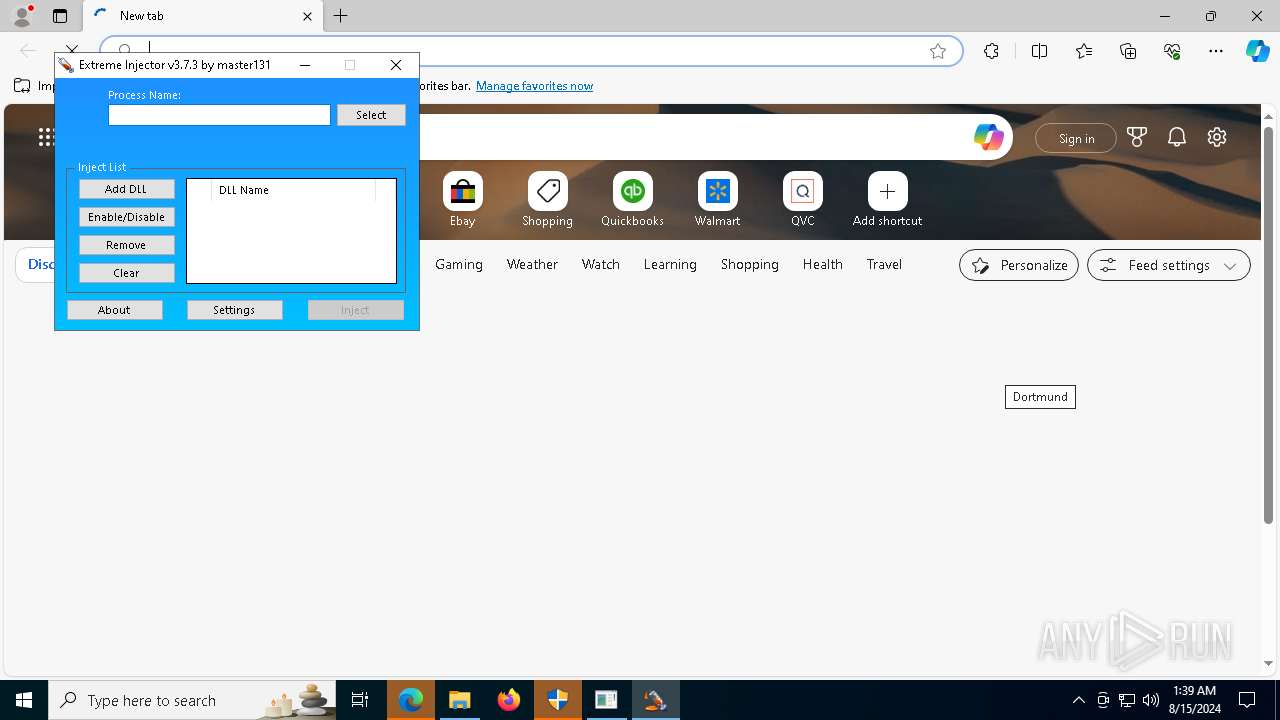Click the page vertical scrollbar
Image resolution: width=1280 pixels, height=720 pixels.
point(1269,324)
